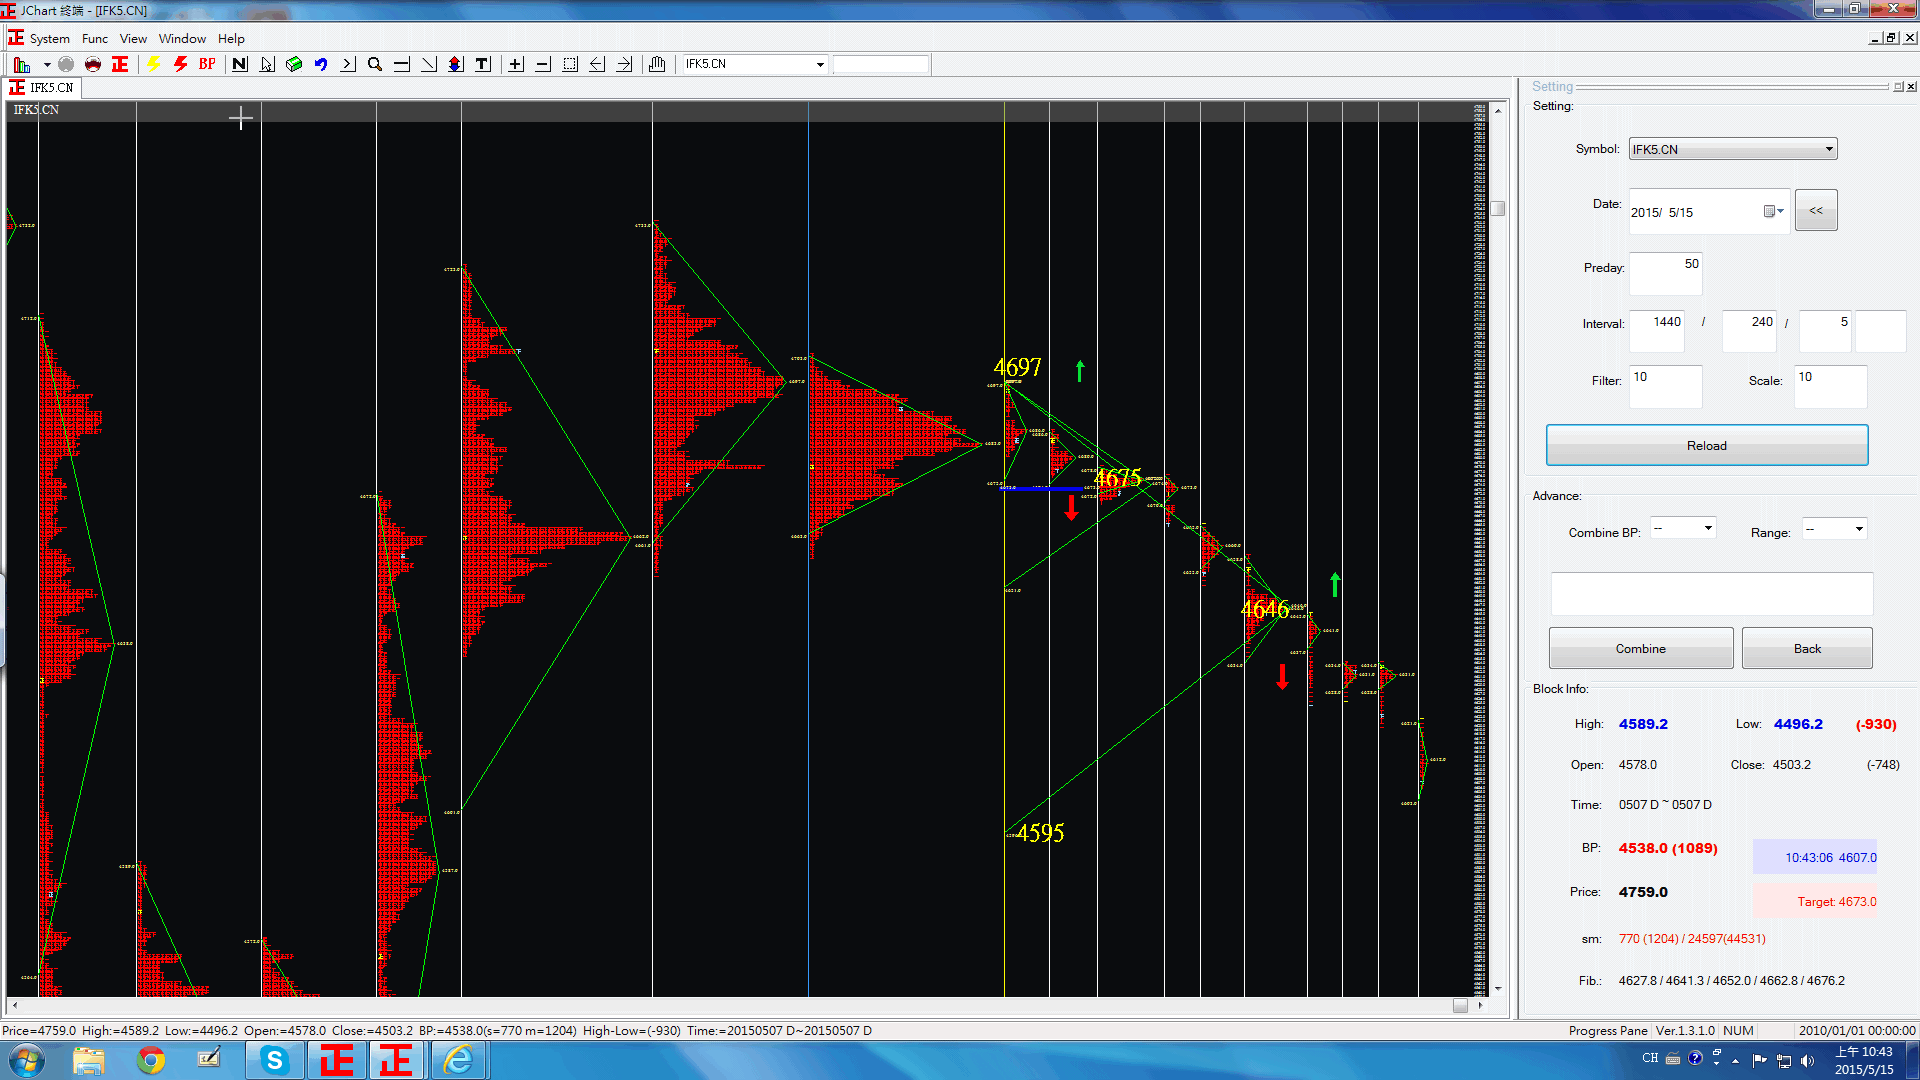Click the yellow lightning bolt icon
Image resolution: width=1920 pixels, height=1080 pixels.
click(153, 64)
